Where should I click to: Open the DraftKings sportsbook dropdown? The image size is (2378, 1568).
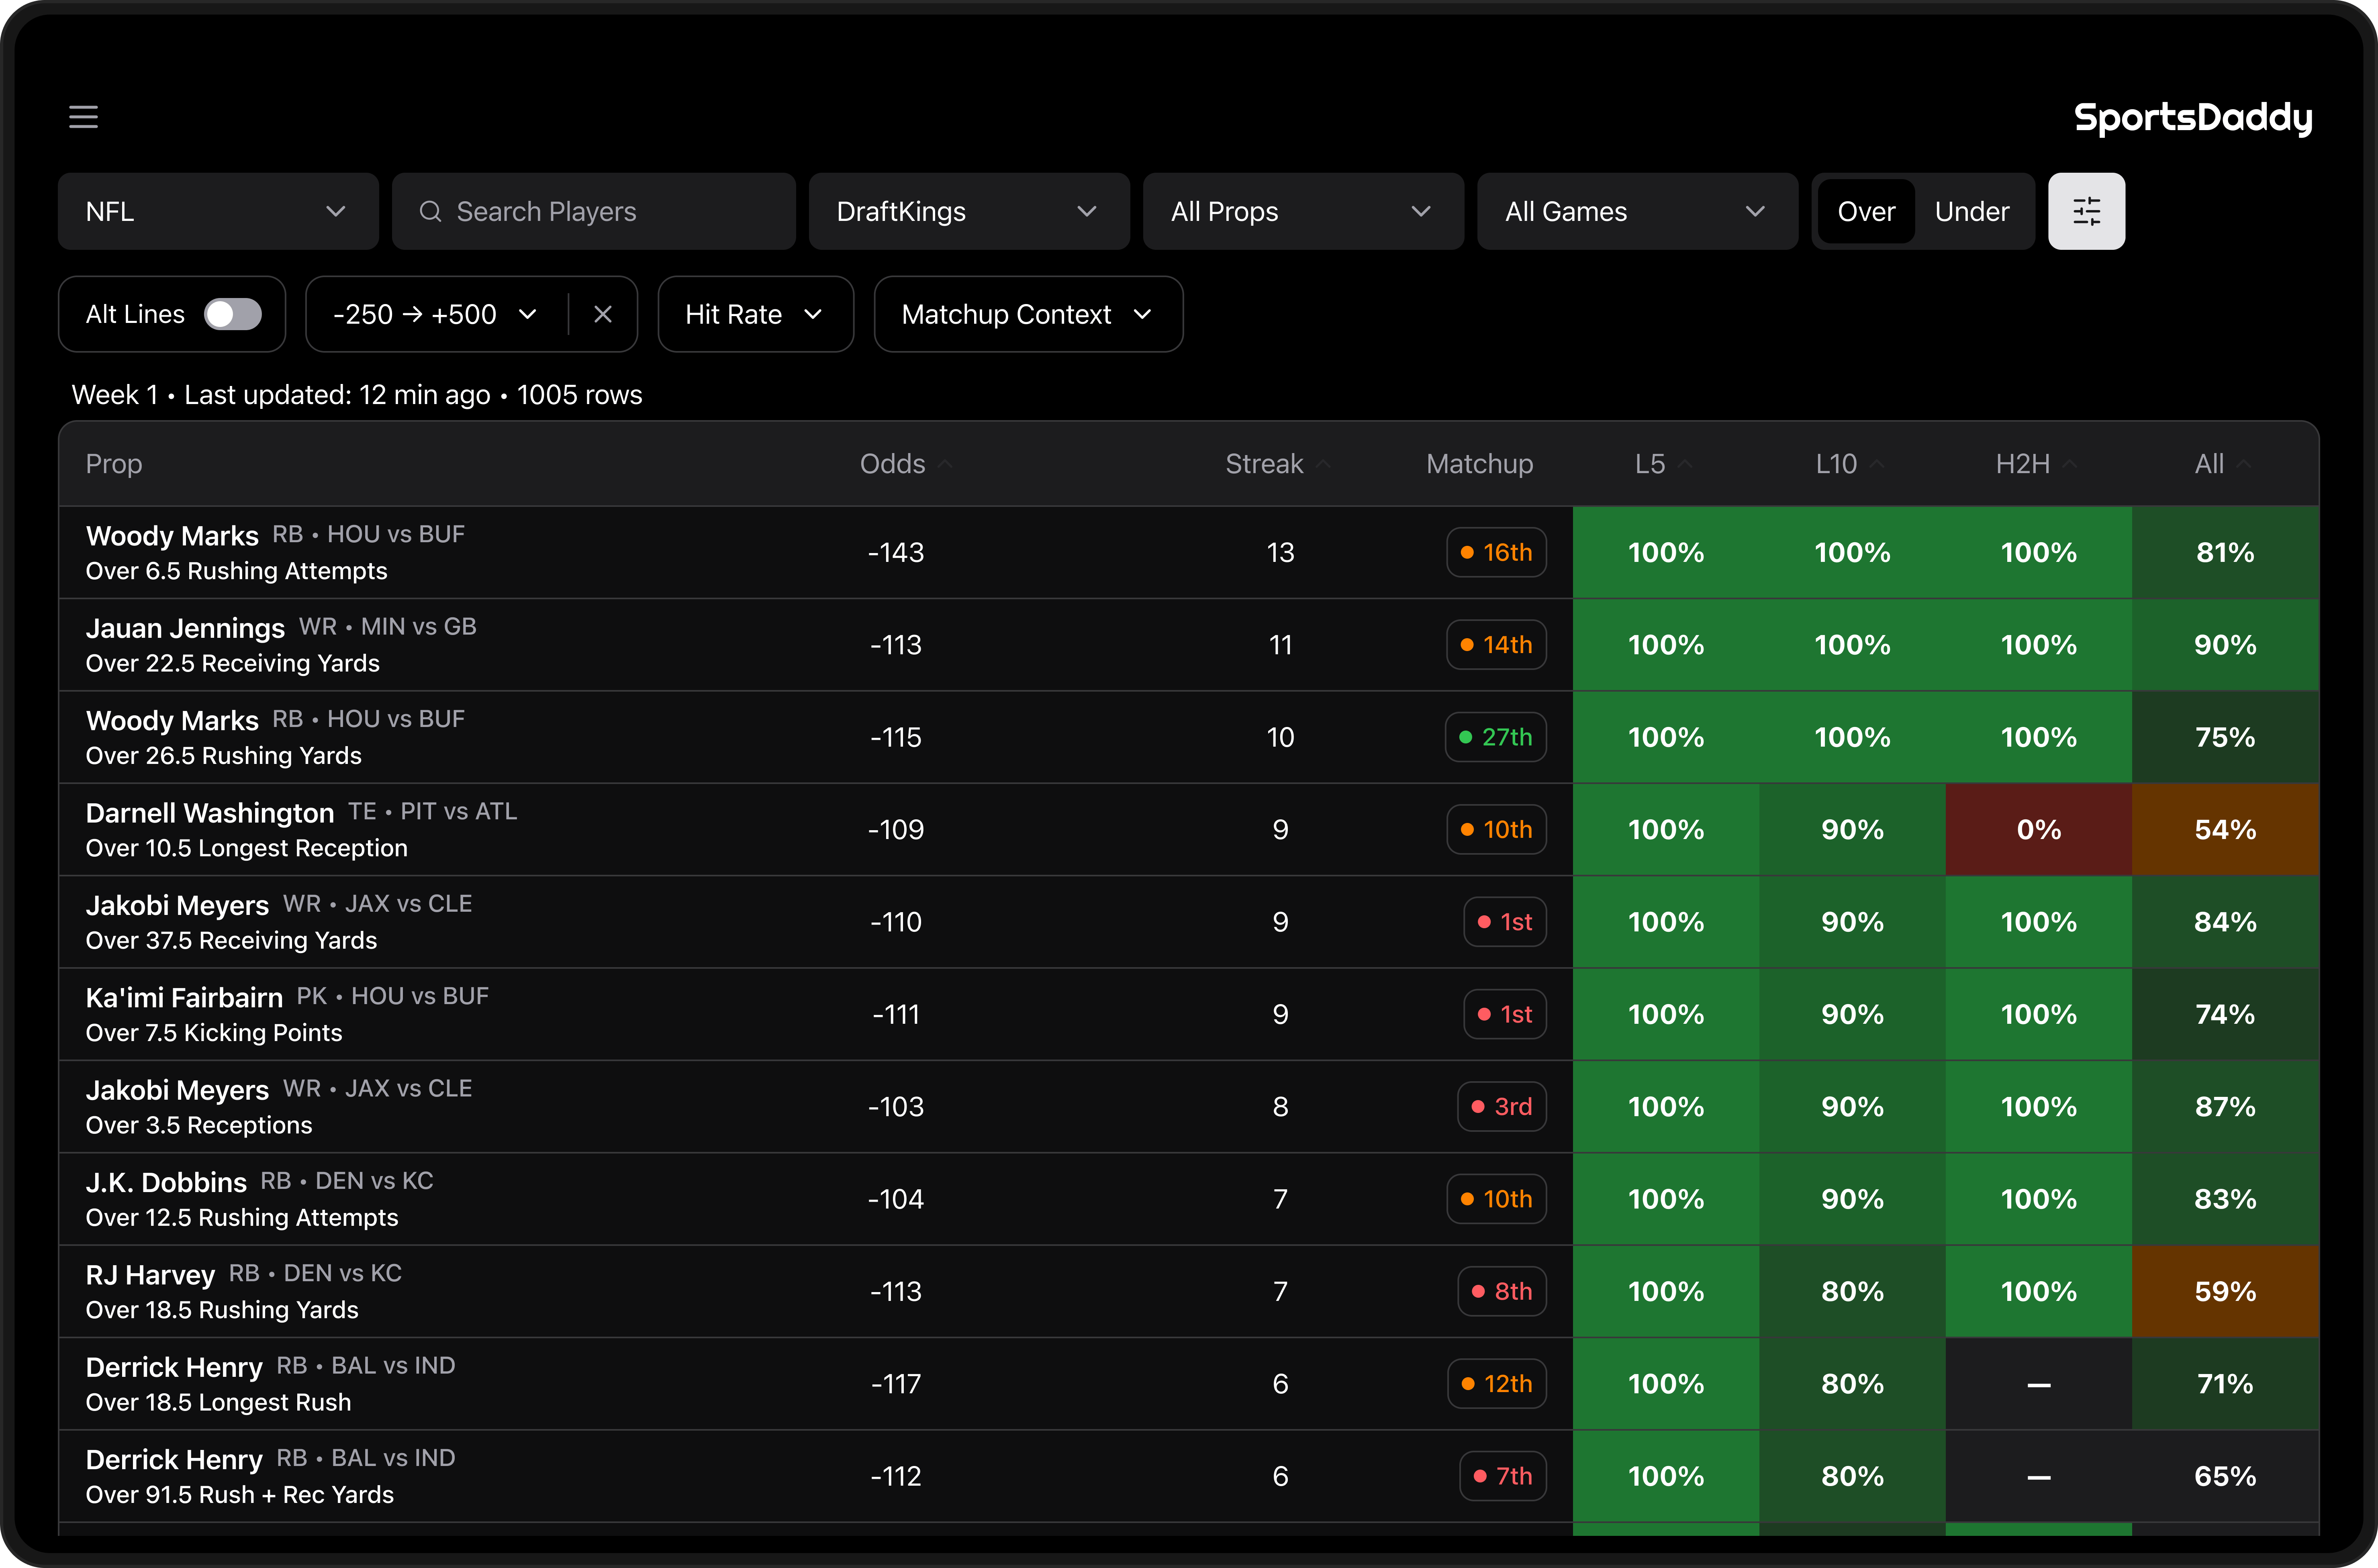point(969,211)
